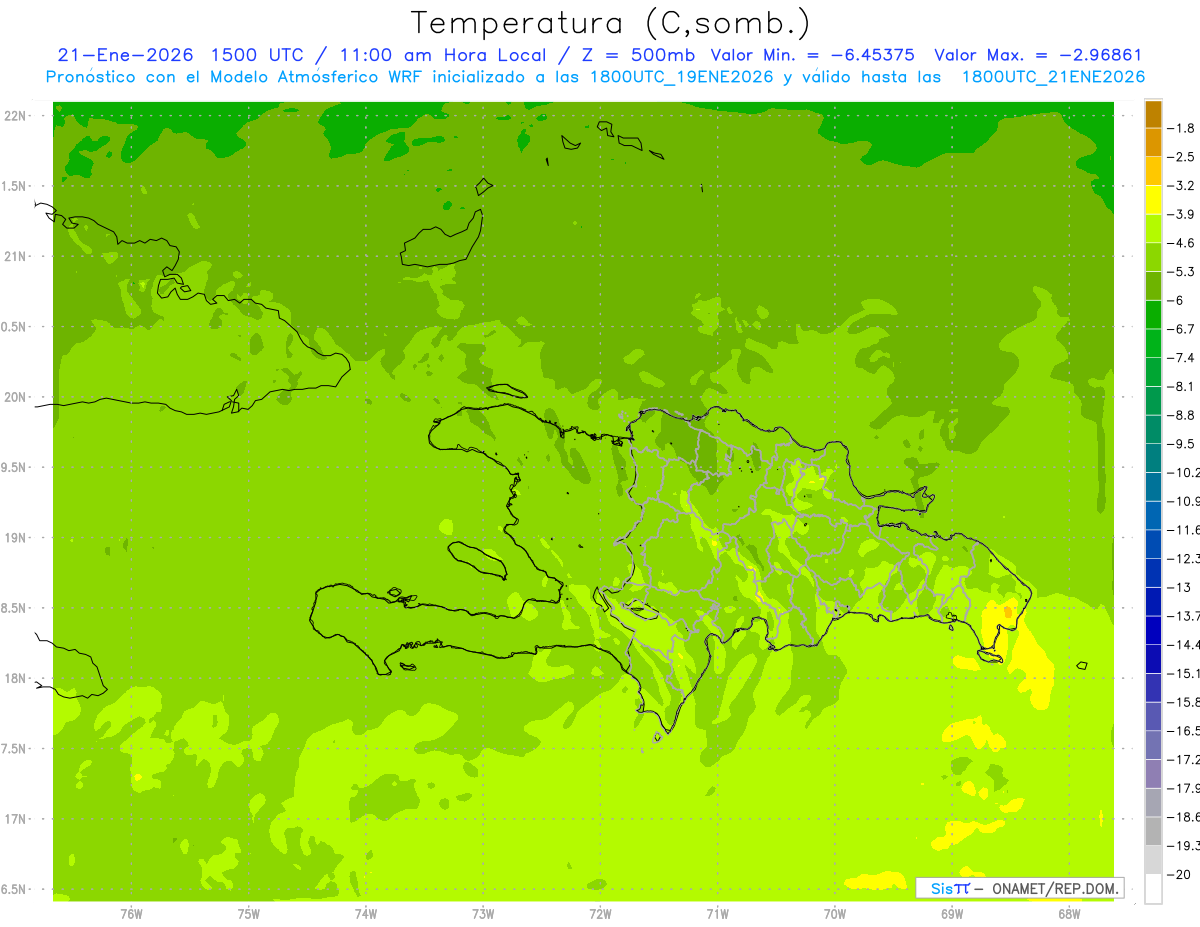Click the '-8.8' colorbar value
This screenshot has width=1200, height=927.
tap(1183, 415)
